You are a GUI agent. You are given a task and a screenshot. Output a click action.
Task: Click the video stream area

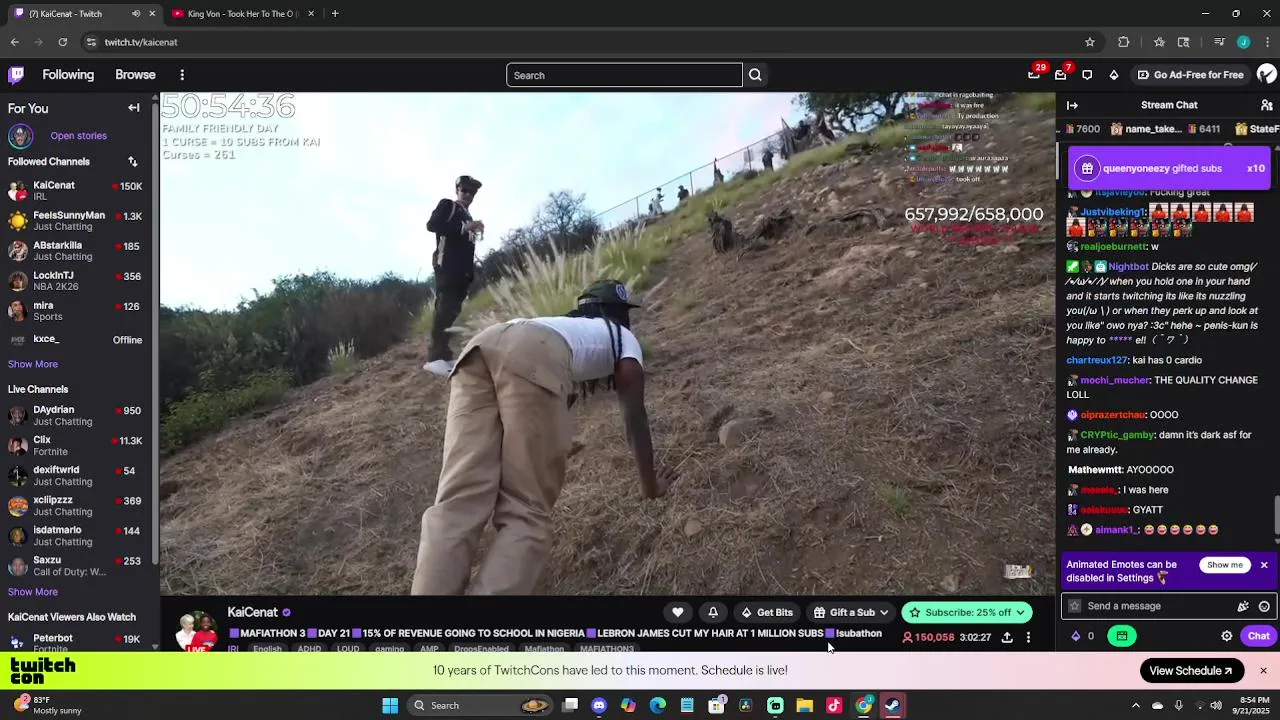coord(608,344)
